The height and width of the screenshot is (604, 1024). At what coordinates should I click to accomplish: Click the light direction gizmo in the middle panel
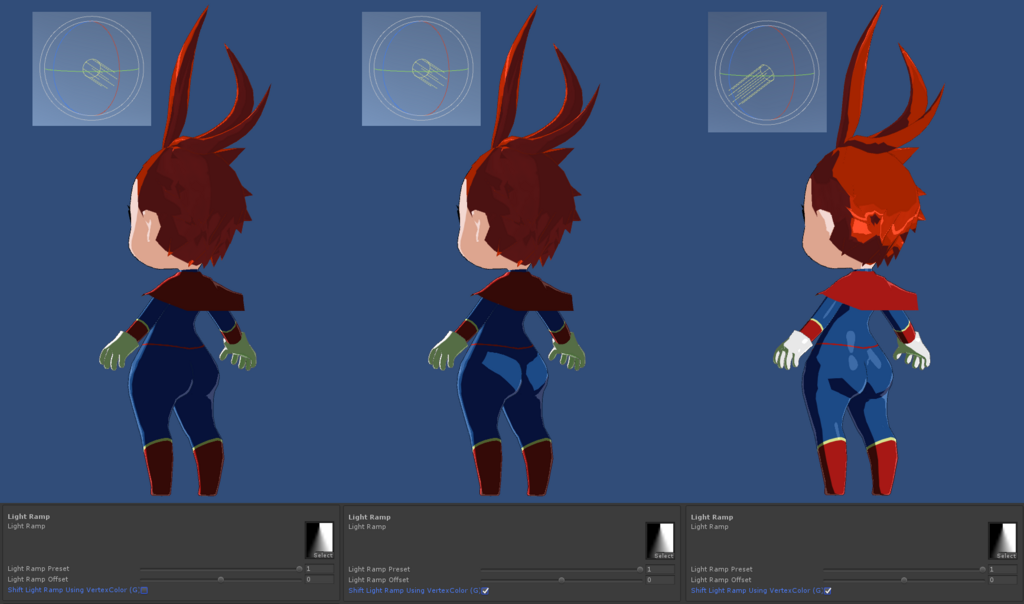coord(421,69)
